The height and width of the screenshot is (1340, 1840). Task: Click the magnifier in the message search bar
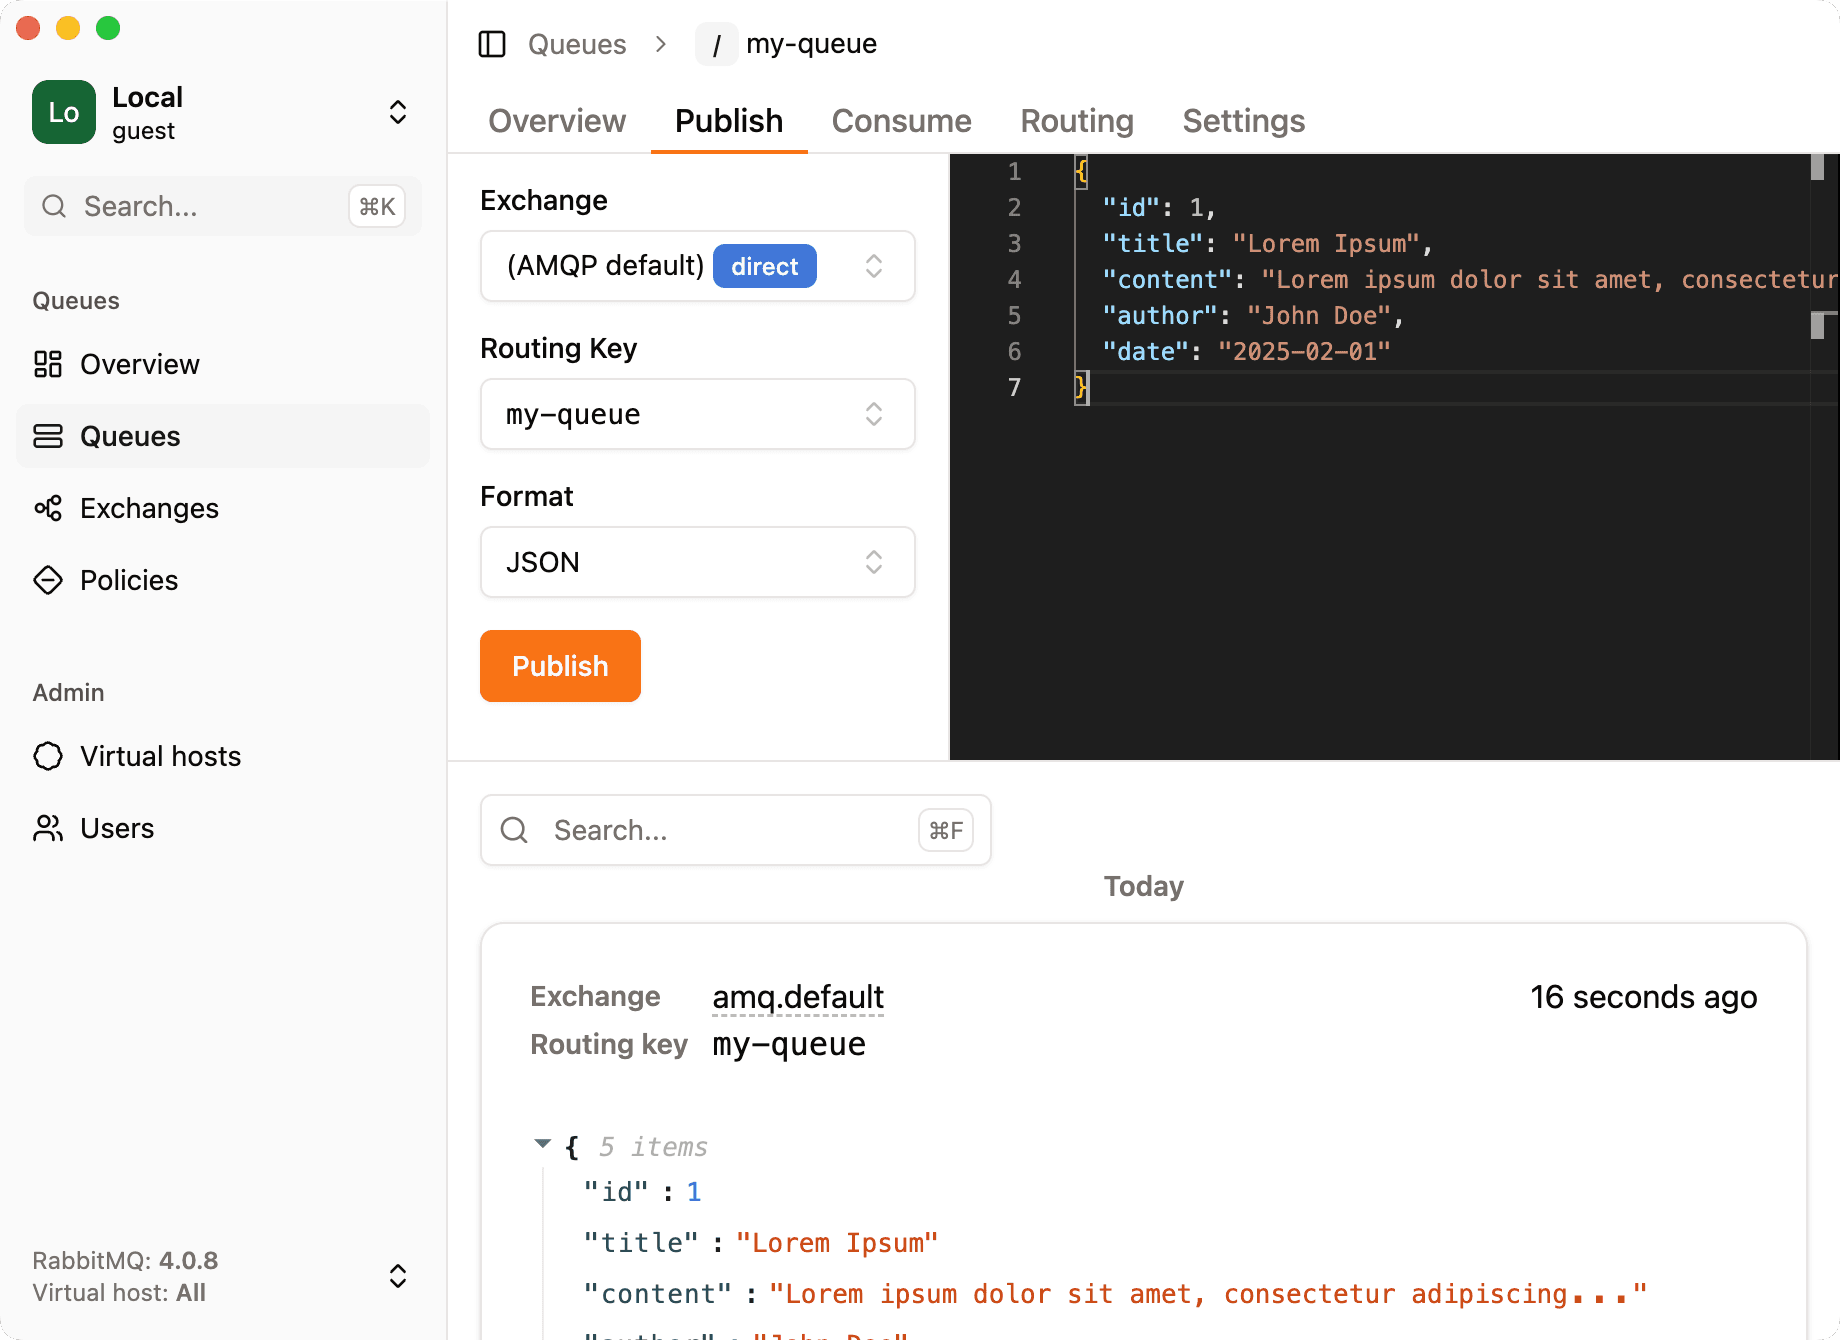click(514, 830)
